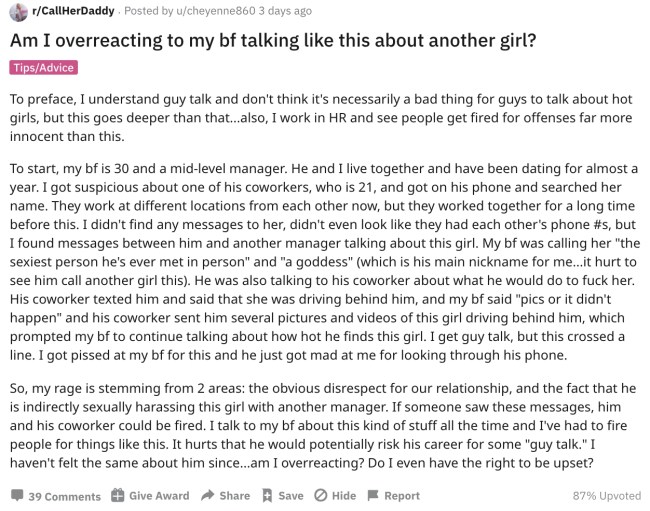Click the circle-slash Hide icon
Screen dimensions: 650x511
320,495
